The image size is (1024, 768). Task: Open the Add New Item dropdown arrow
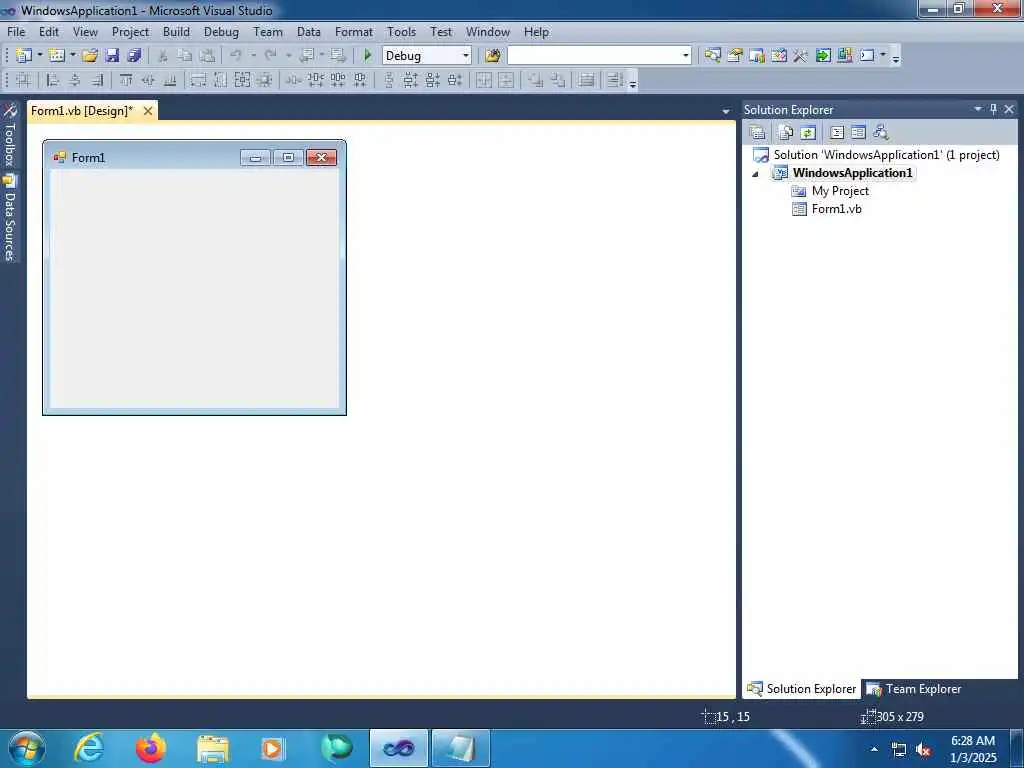click(x=72, y=56)
